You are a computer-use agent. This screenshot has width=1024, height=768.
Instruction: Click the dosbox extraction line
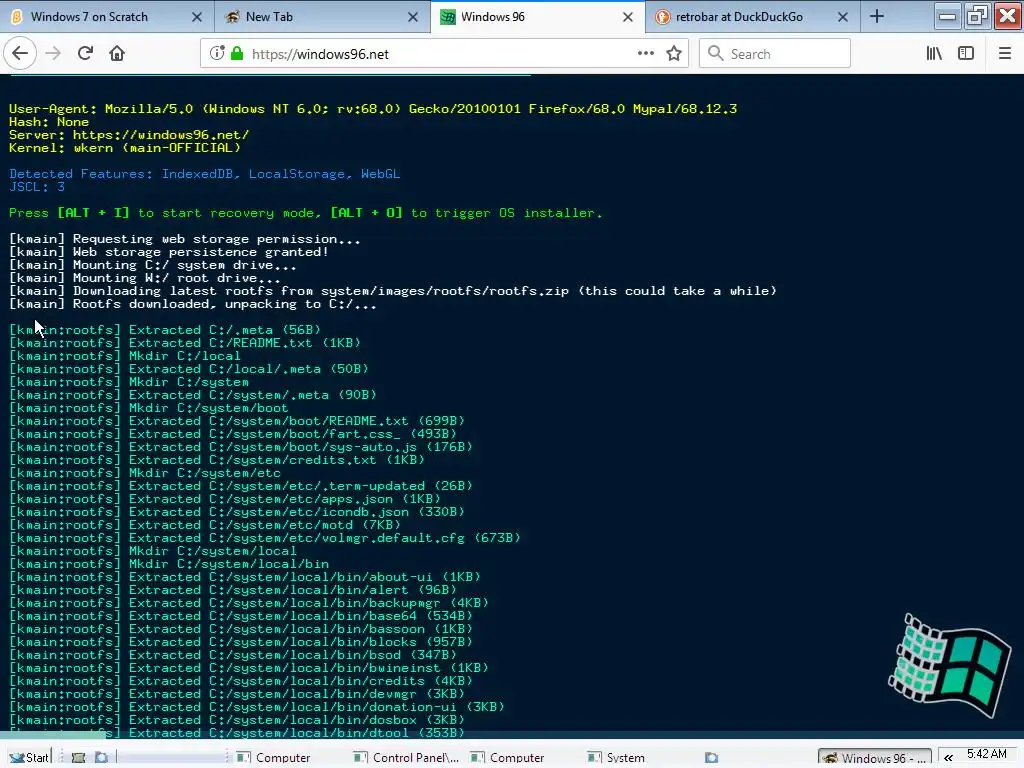tap(237, 720)
